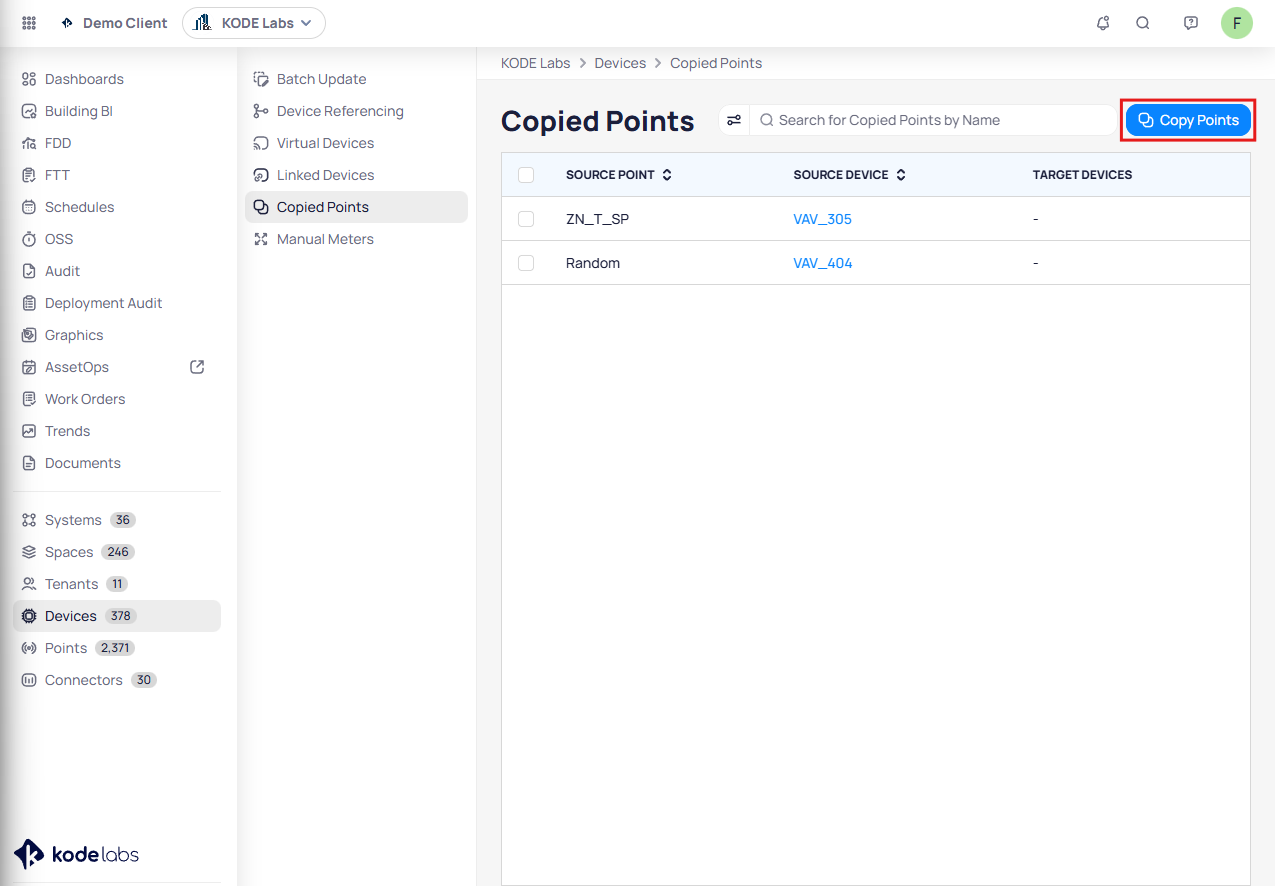Go to Manual Meters menu item
This screenshot has height=886, width=1275.
325,239
